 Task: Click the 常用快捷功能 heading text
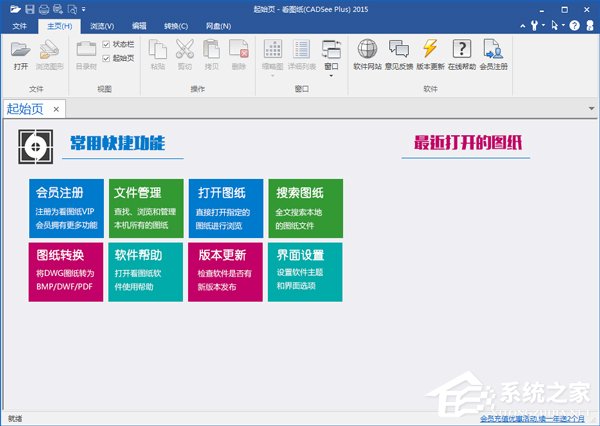(117, 143)
